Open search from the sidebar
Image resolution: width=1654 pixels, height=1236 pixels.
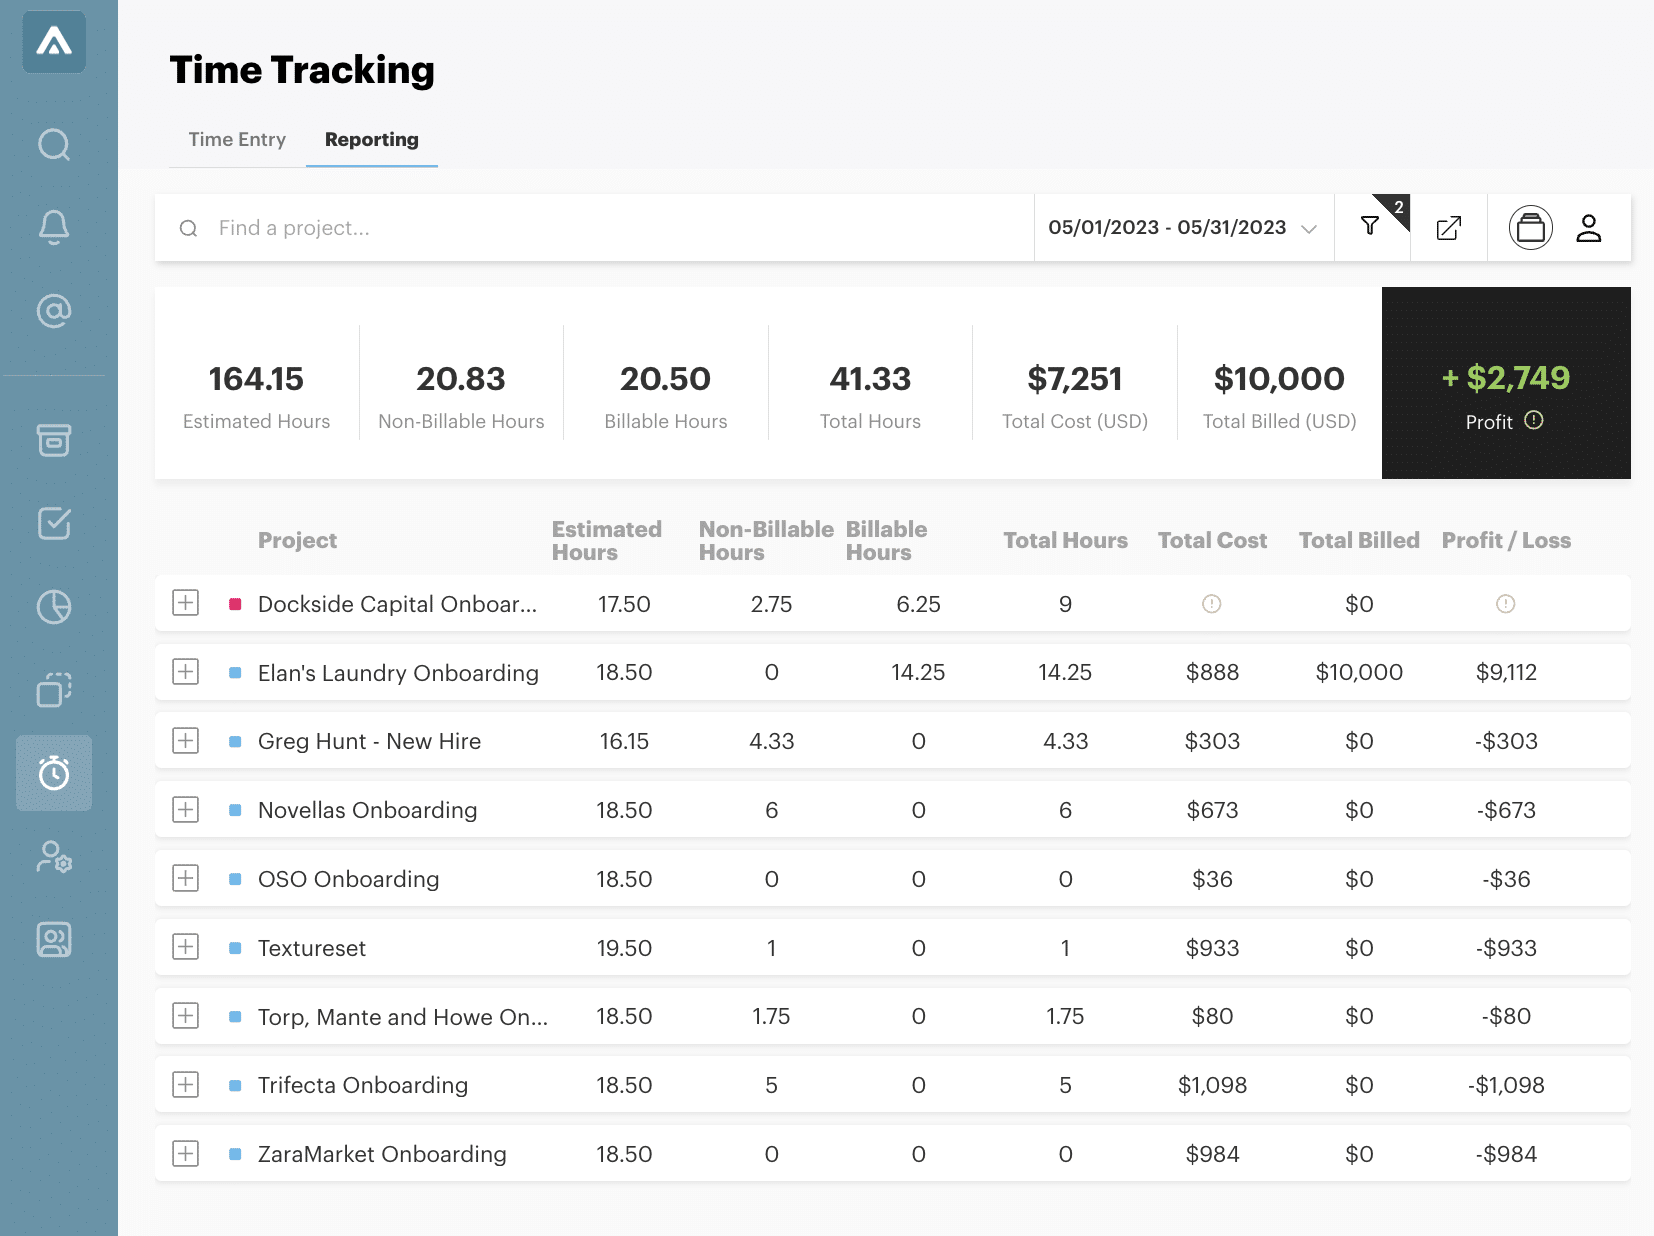coord(54,145)
